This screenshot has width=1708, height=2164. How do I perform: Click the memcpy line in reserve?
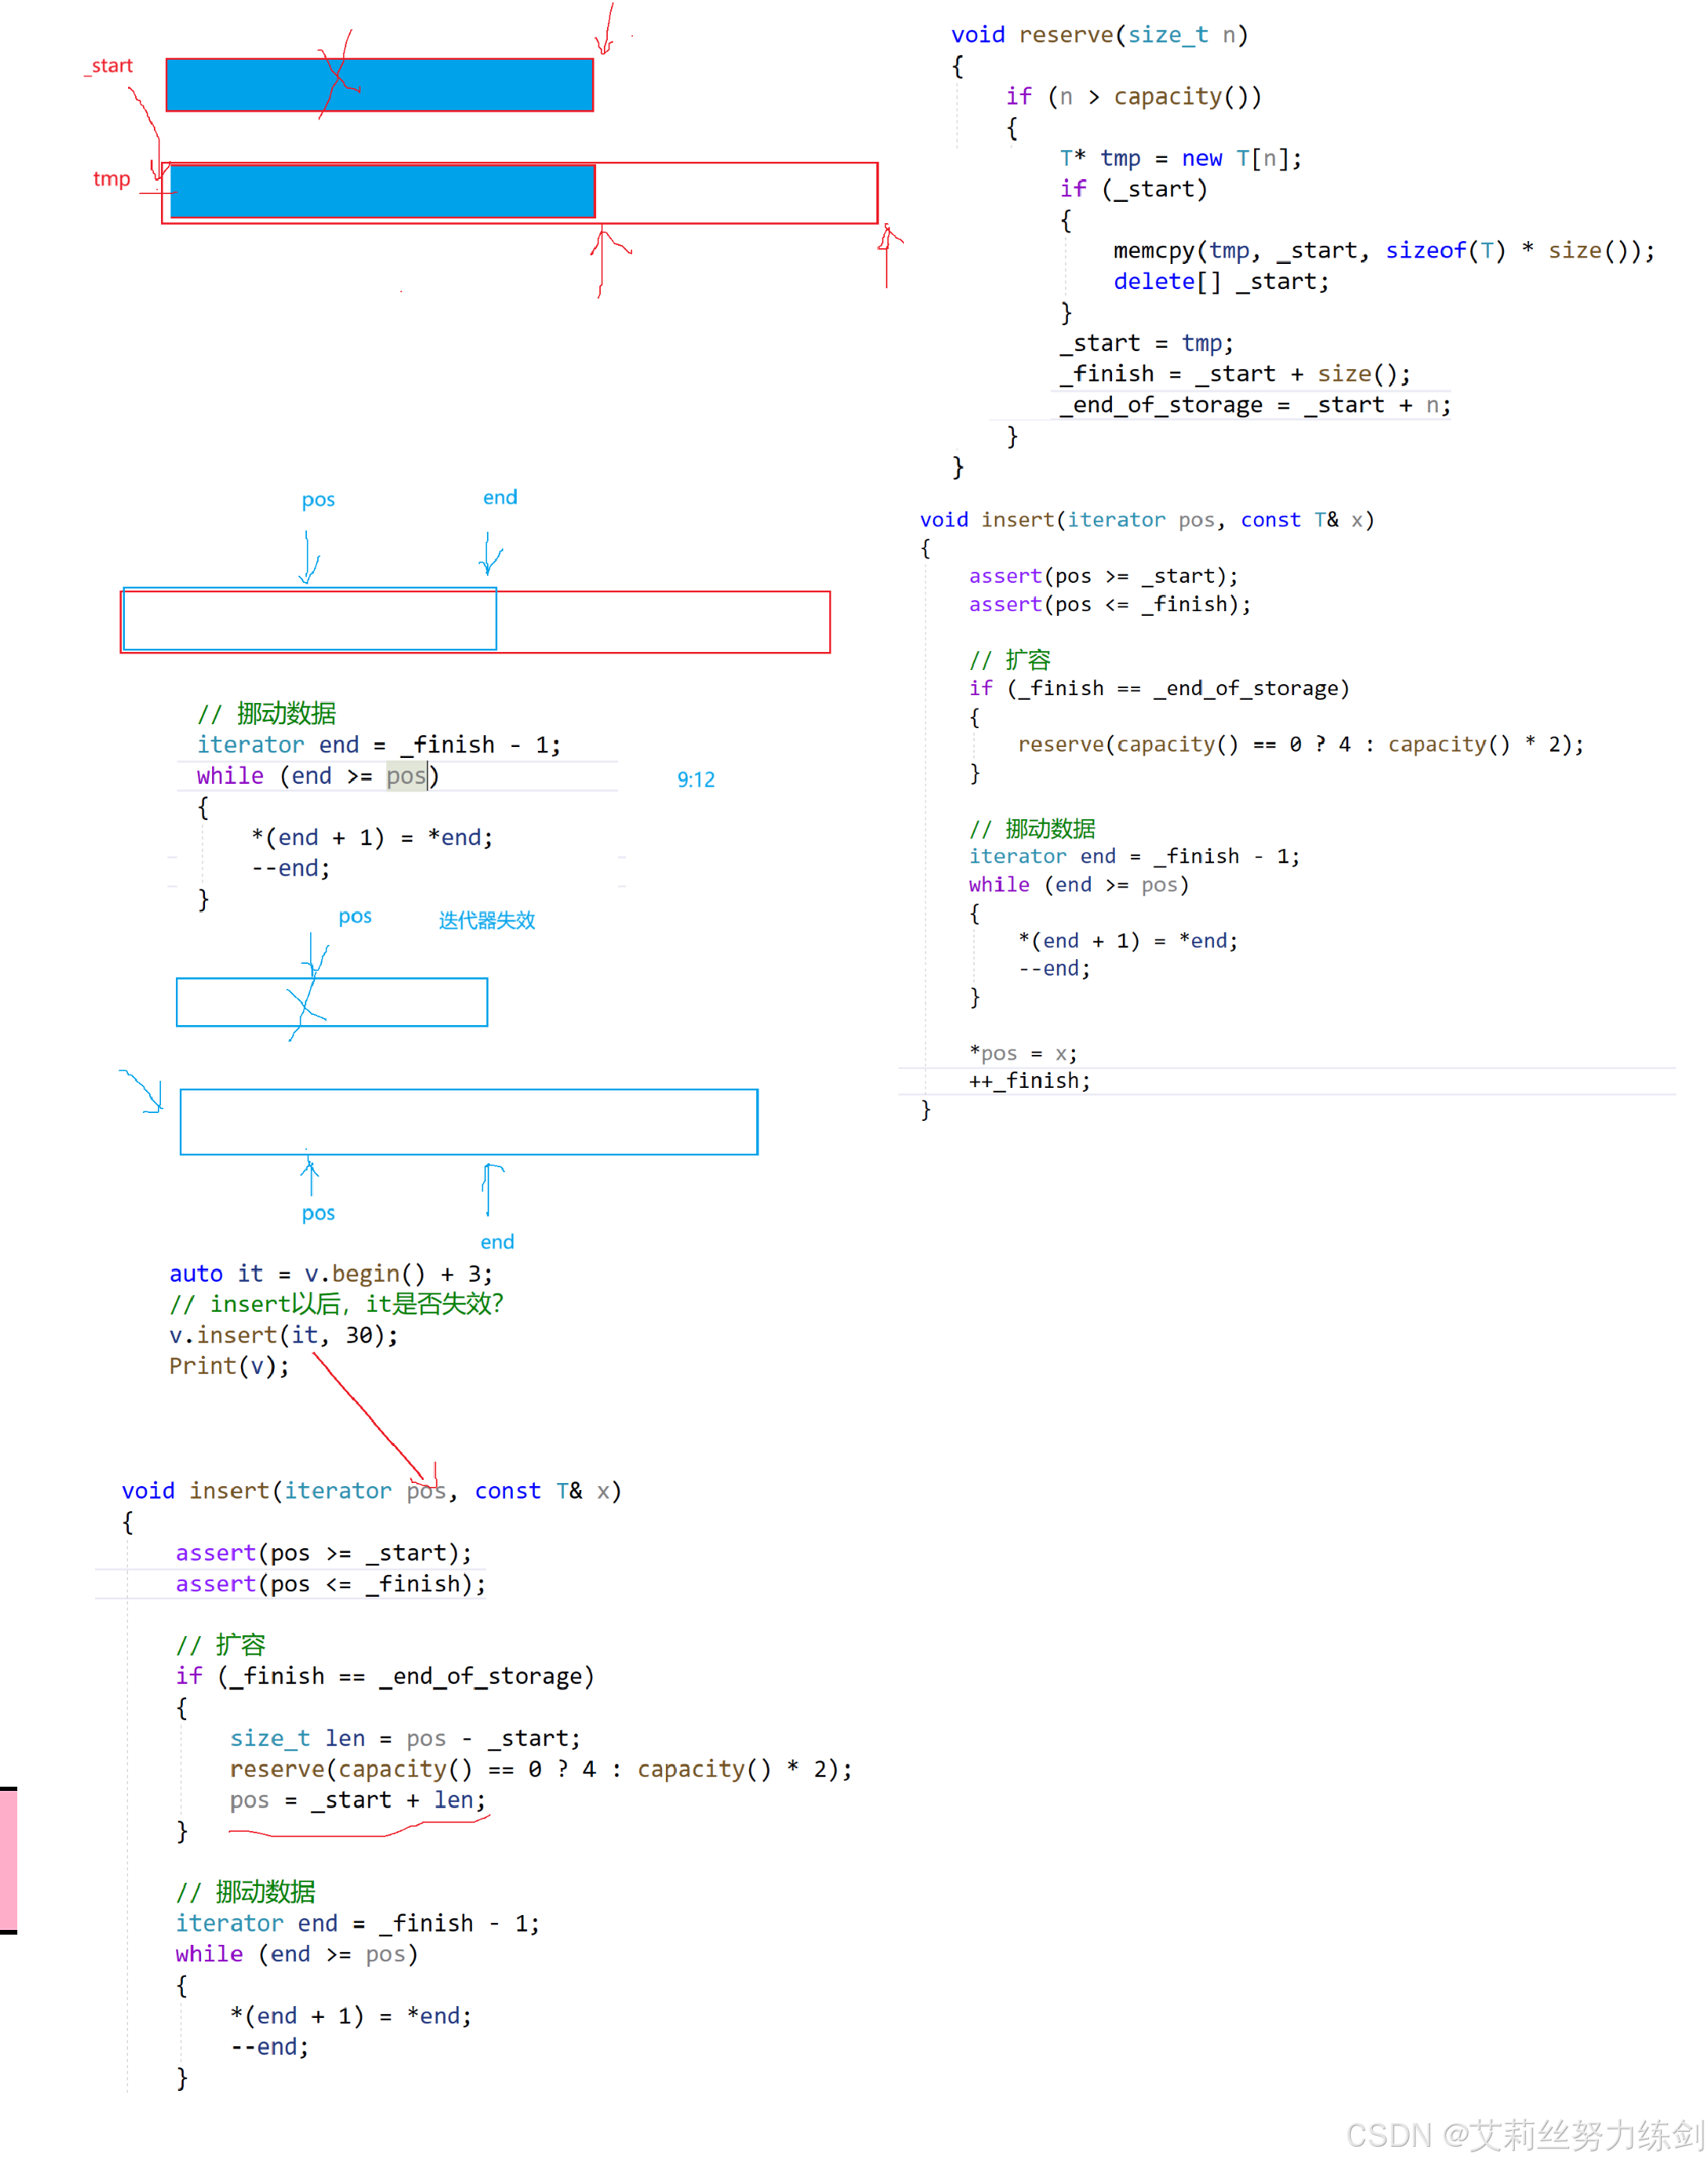pos(1382,251)
